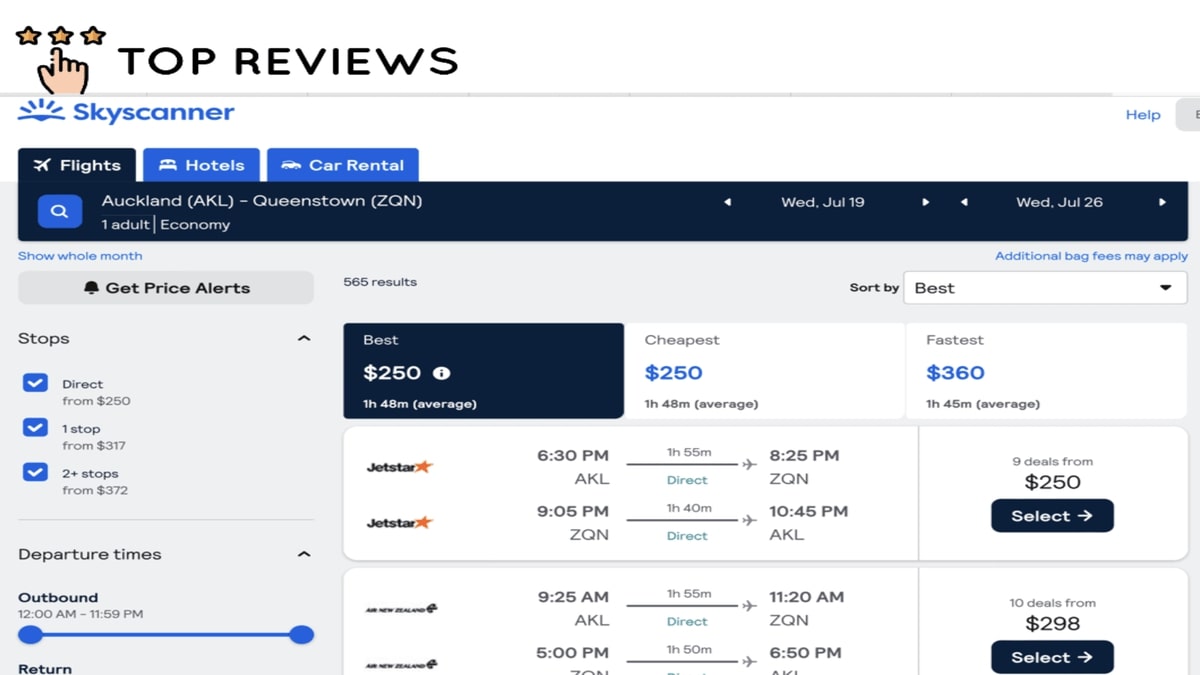
Task: Click the Jetstar logo on the 9:05 PM flight
Action: click(x=400, y=523)
